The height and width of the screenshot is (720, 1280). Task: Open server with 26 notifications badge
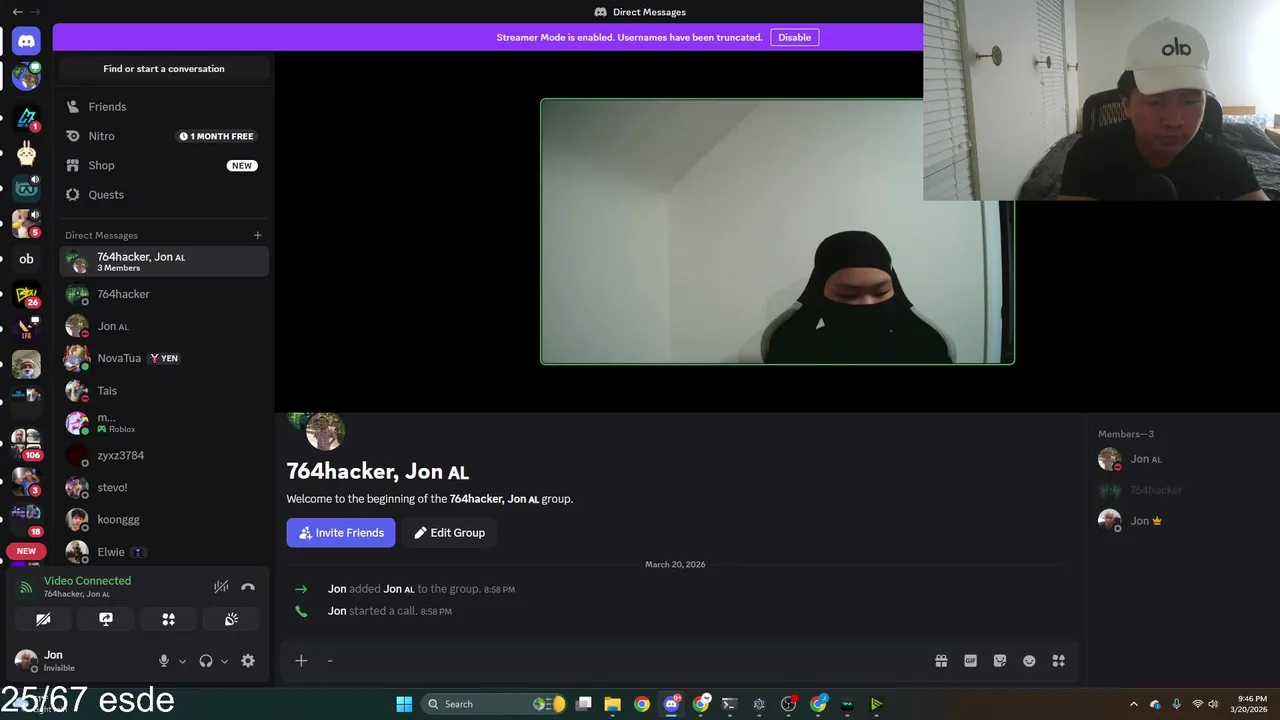(x=26, y=296)
